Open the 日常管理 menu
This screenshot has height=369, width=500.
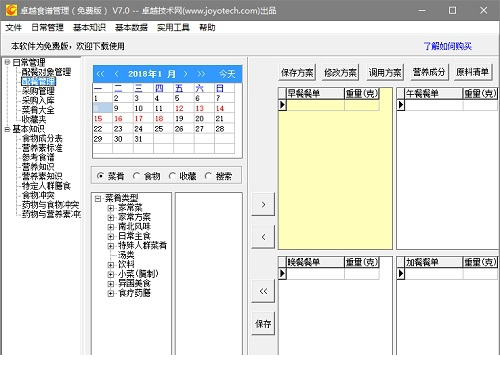[47, 28]
